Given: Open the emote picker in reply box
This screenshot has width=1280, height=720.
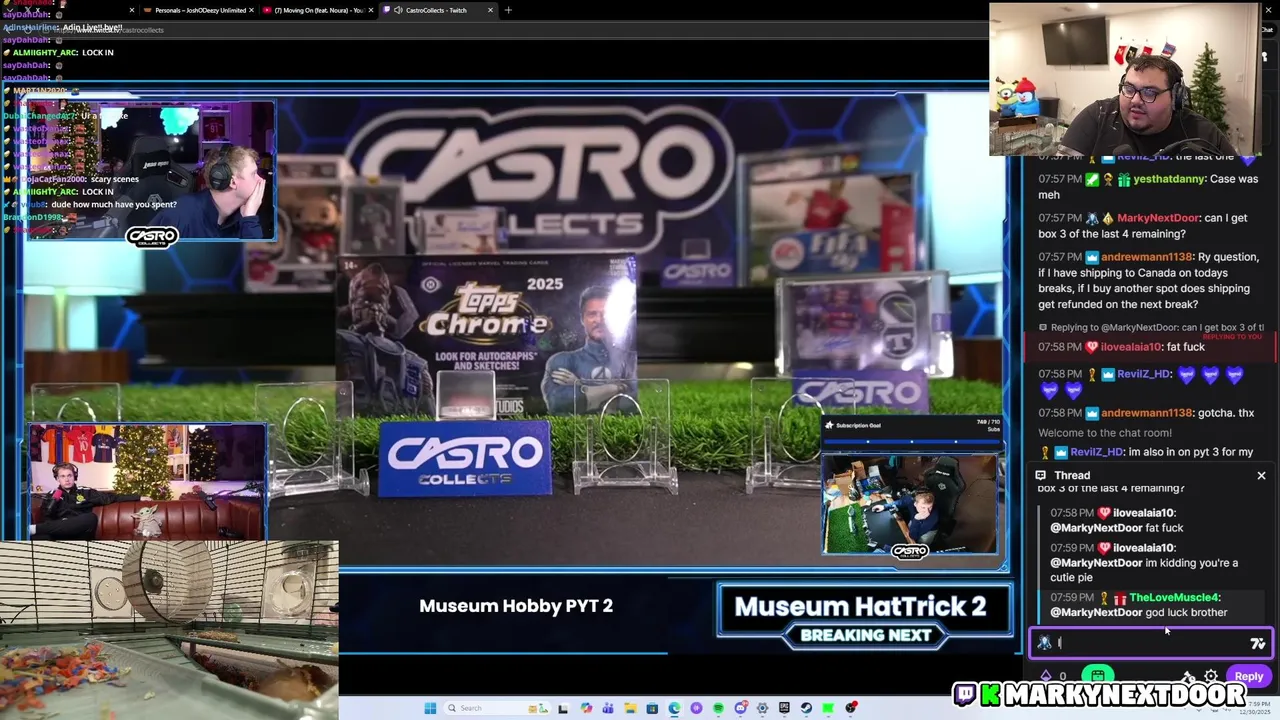Looking at the screenshot, I should point(1258,644).
